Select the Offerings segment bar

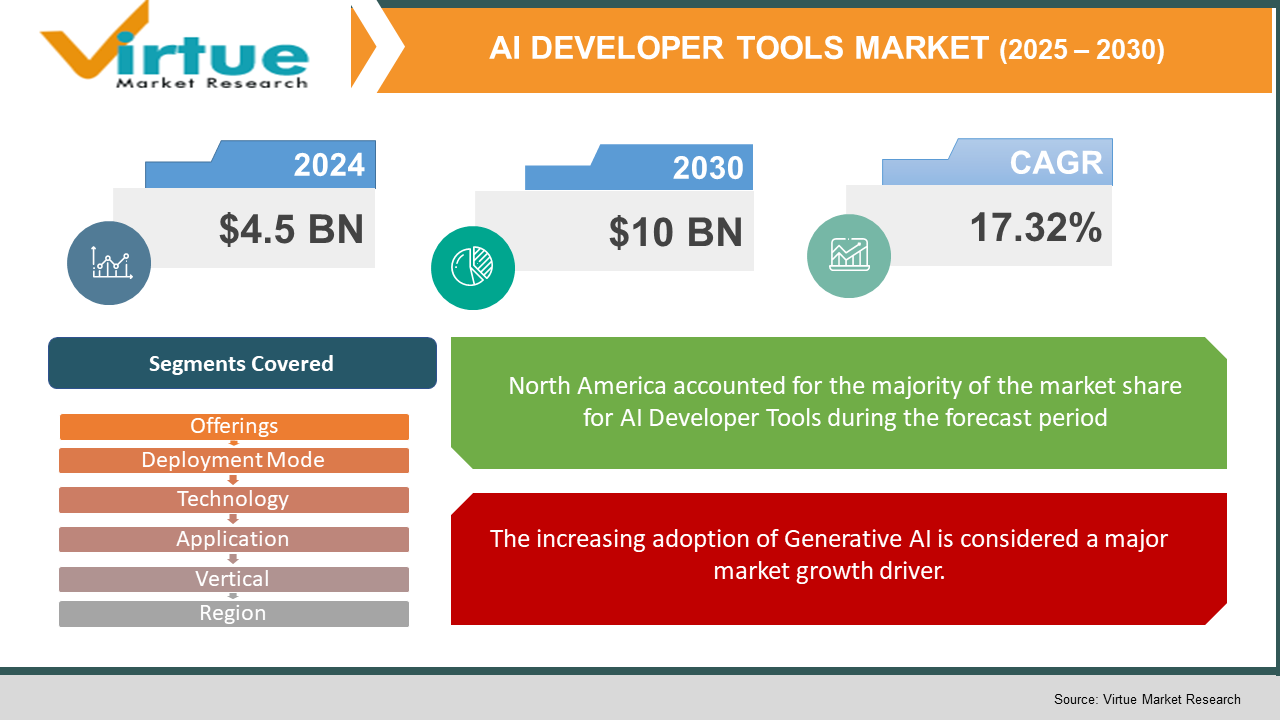pos(234,426)
